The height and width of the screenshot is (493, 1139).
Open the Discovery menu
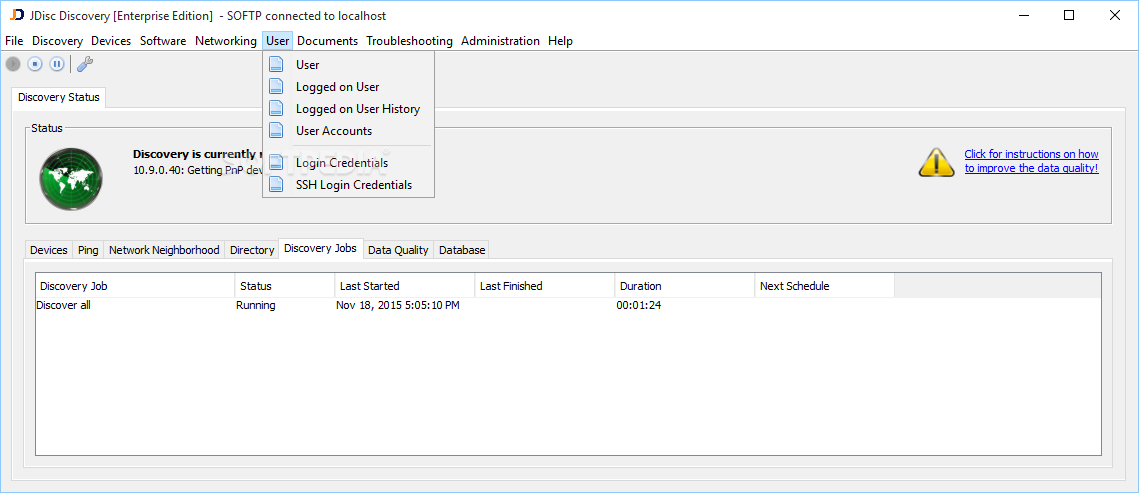57,41
